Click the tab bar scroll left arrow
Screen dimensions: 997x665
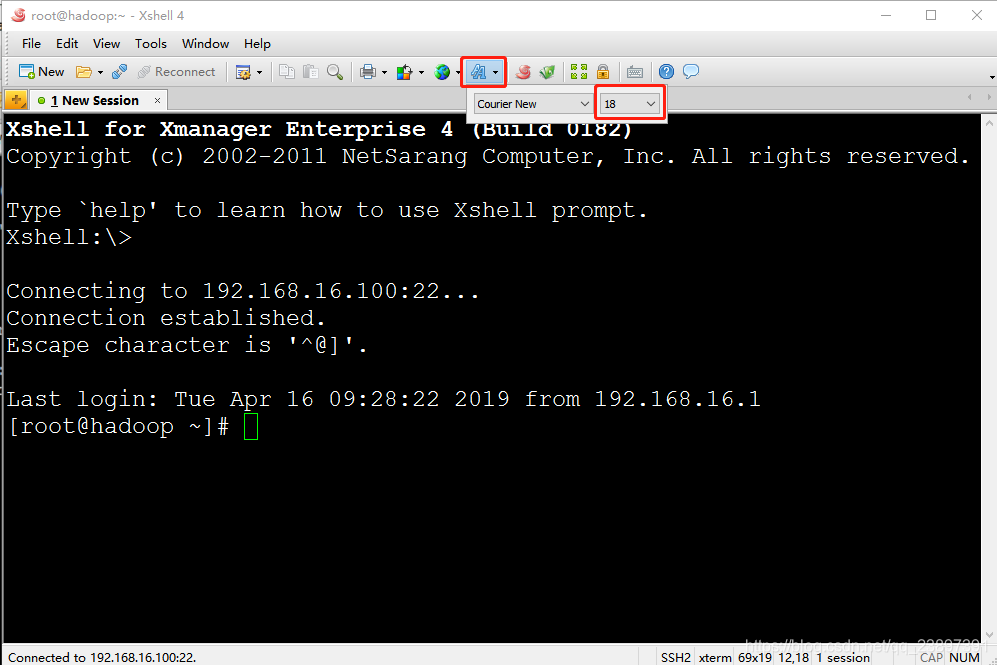coord(969,97)
